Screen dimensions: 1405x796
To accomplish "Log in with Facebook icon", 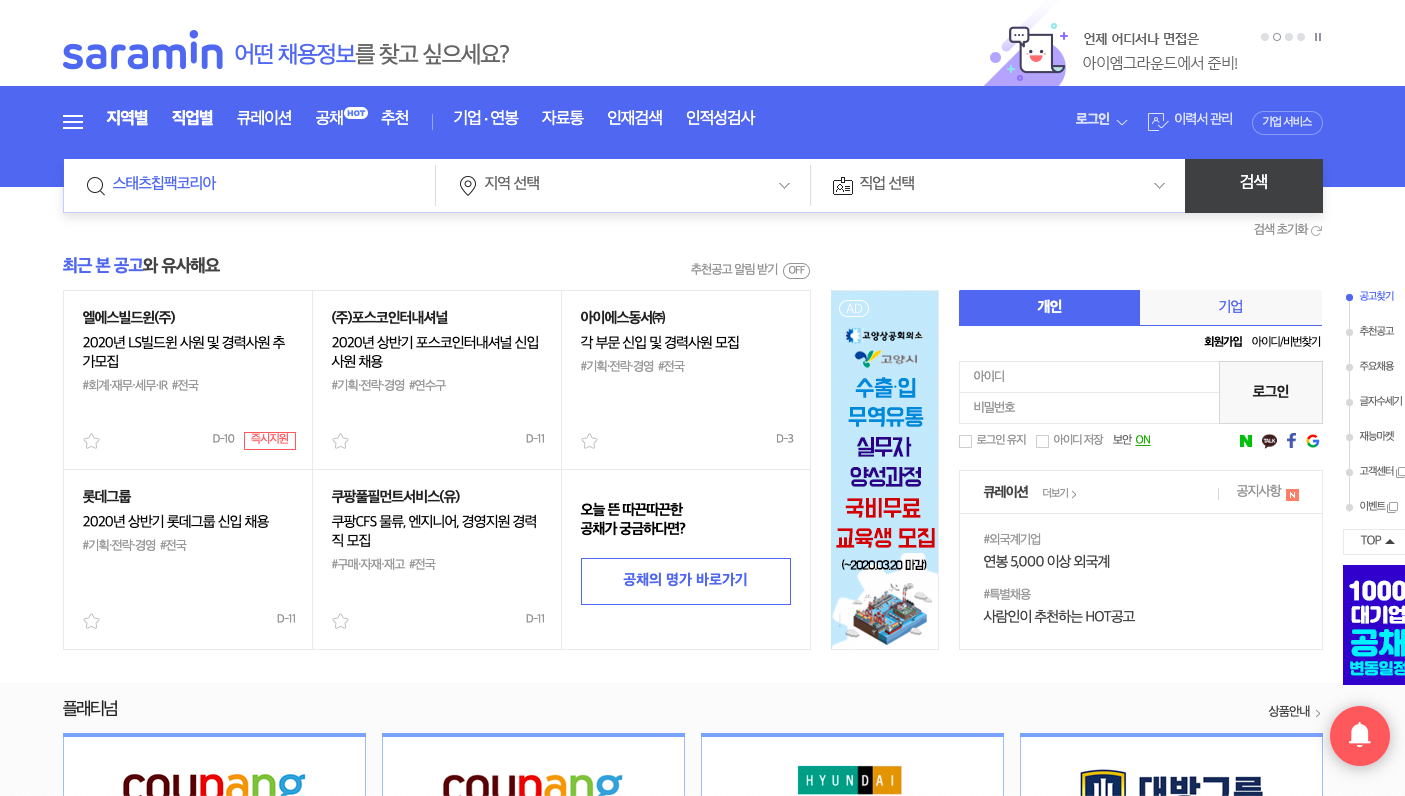I will click(x=1291, y=441).
